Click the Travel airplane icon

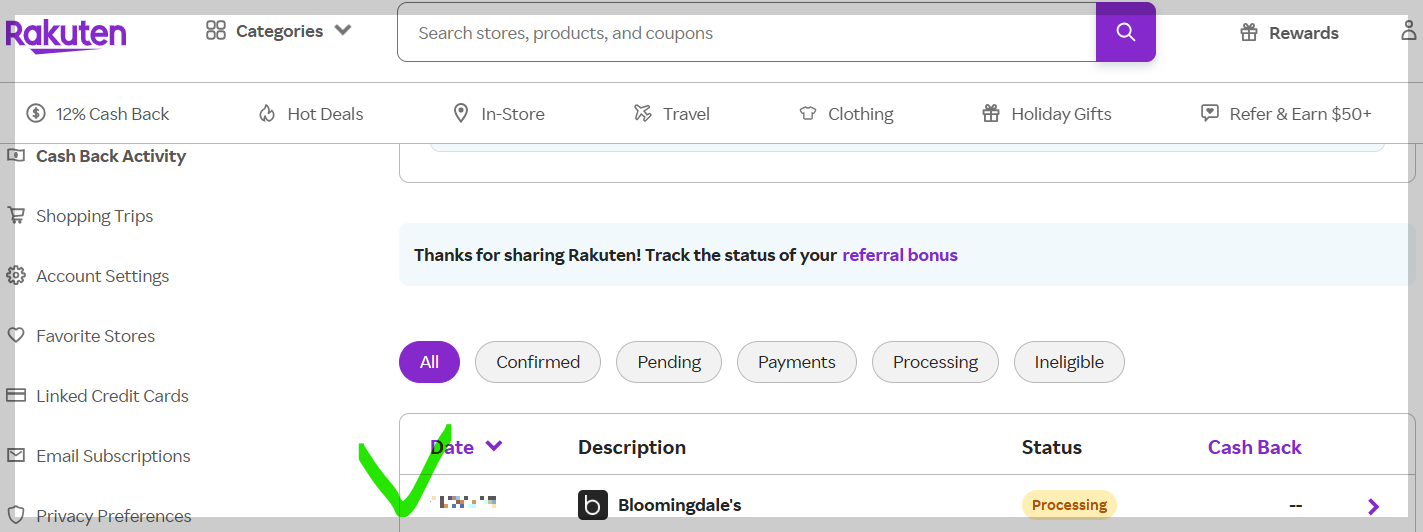pos(643,113)
